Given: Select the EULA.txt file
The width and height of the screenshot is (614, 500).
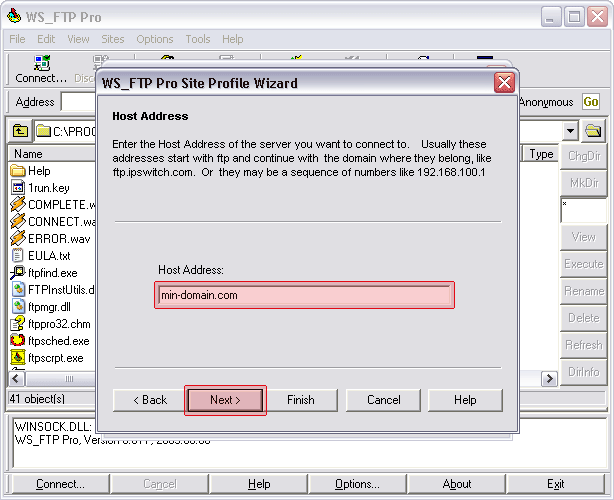Looking at the screenshot, I should click(x=49, y=255).
